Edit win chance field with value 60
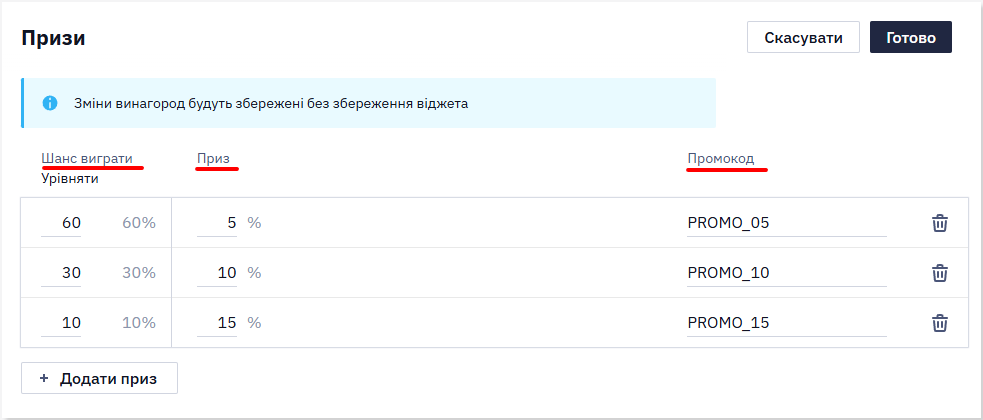 tap(61, 223)
